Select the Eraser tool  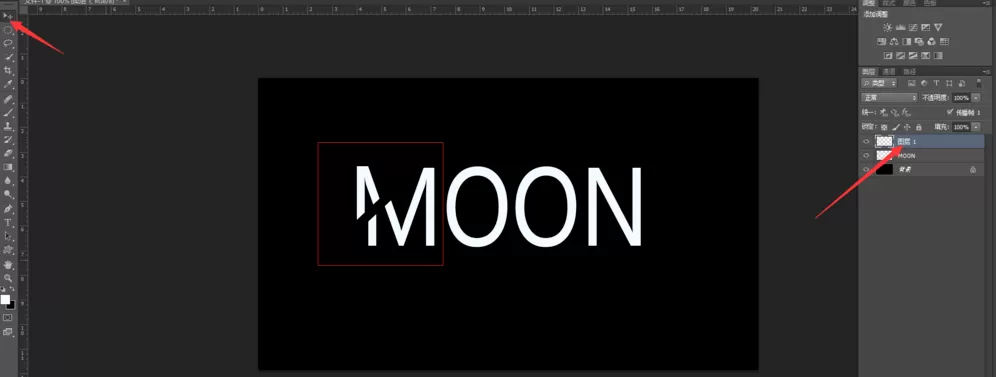(8, 153)
